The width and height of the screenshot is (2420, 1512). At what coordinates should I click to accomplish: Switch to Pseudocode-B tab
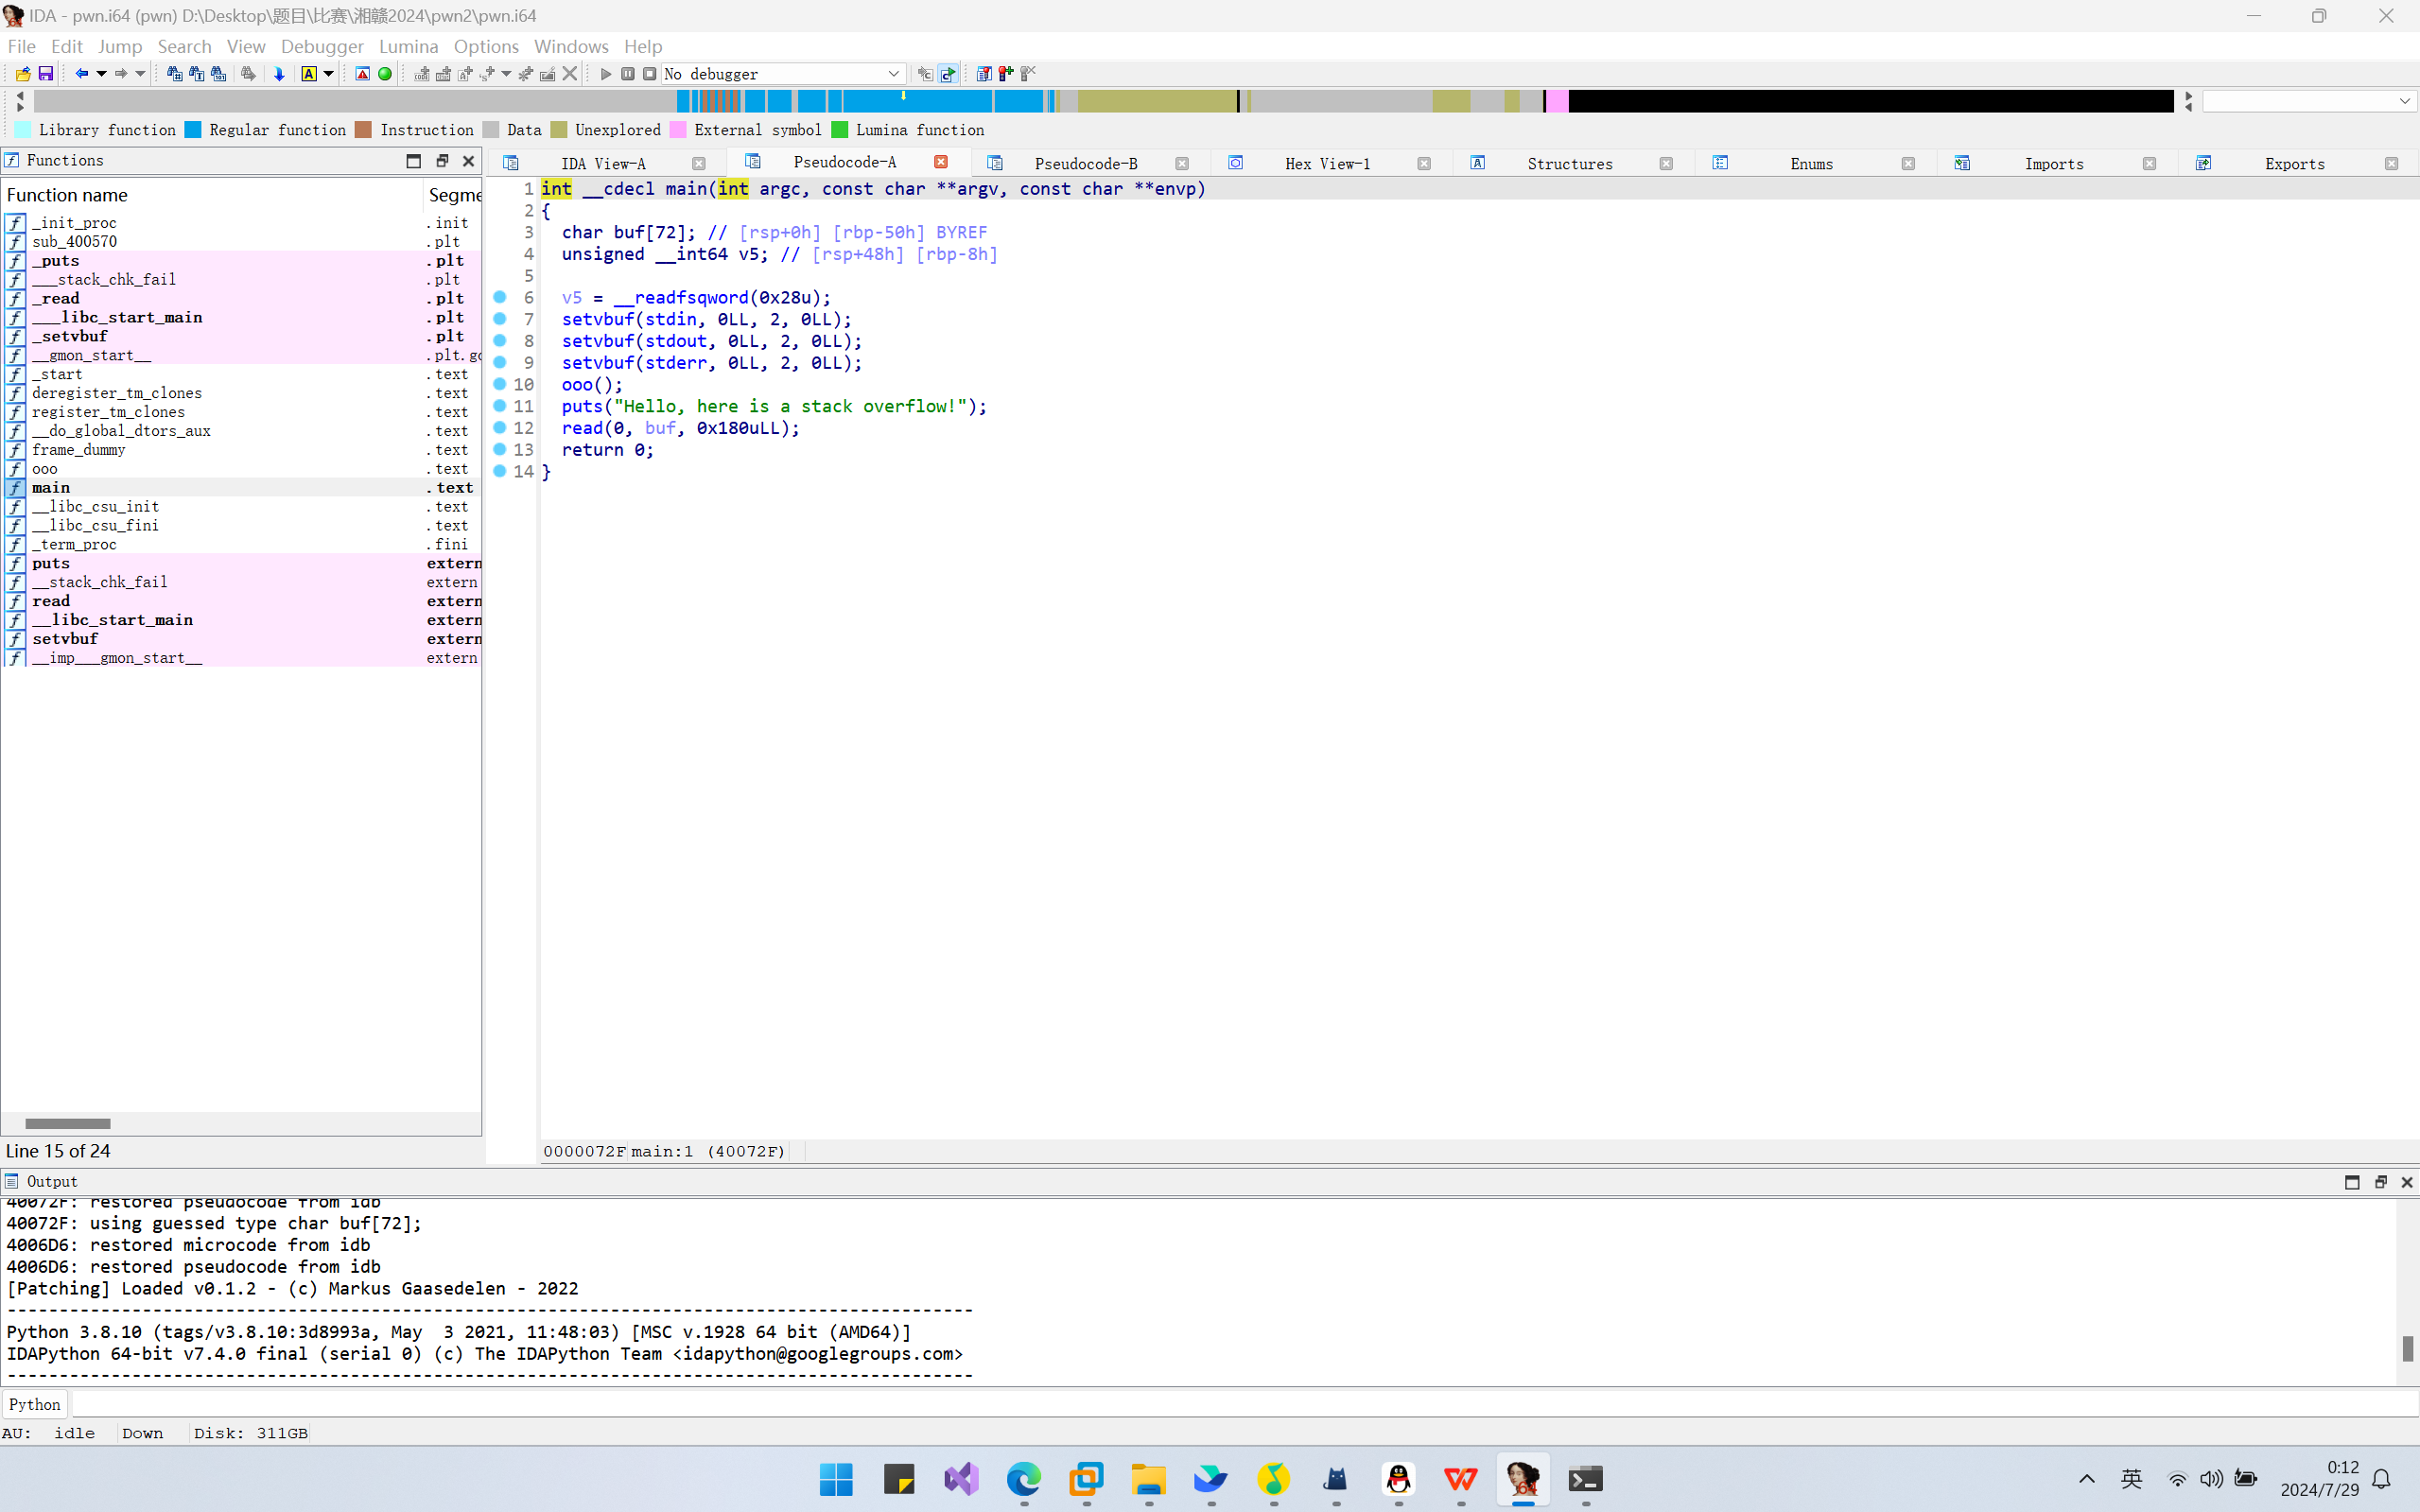tap(1086, 164)
